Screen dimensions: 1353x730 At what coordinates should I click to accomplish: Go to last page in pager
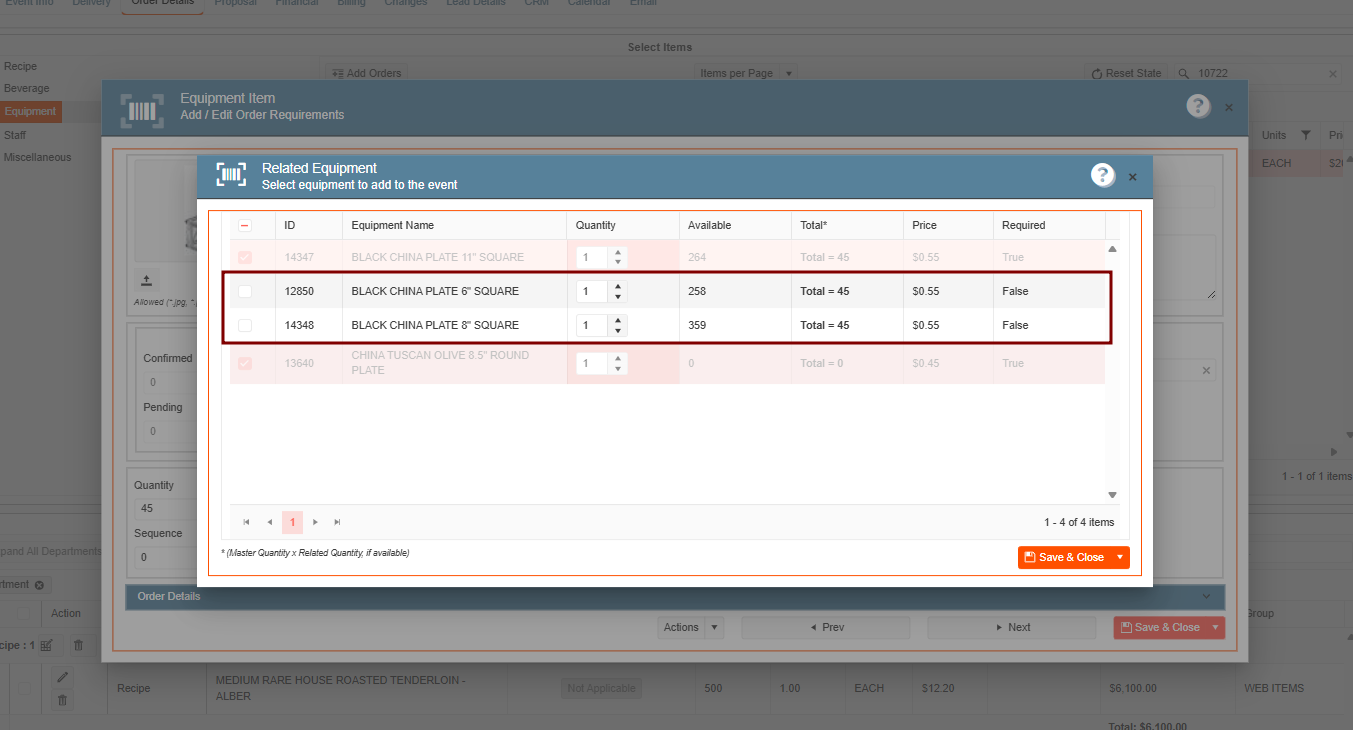pyautogui.click(x=337, y=522)
